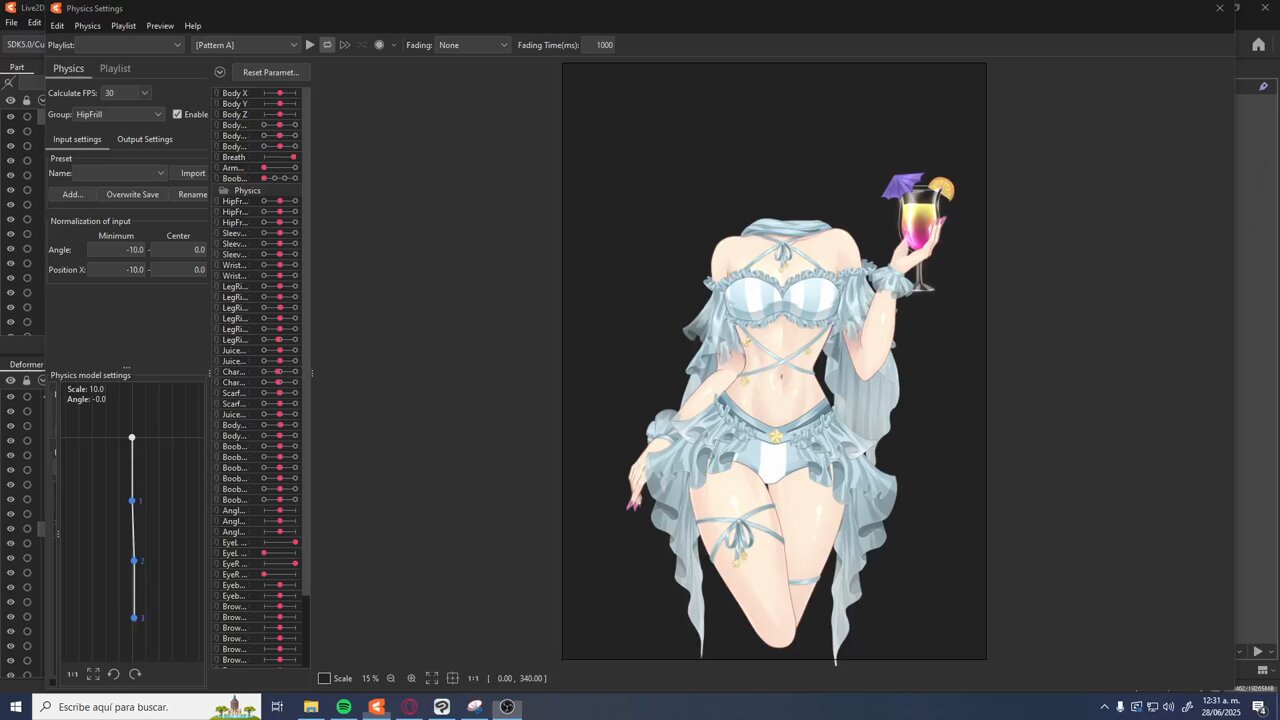Open the Group HipFrill dropdown
This screenshot has width=1280, height=720.
[119, 114]
